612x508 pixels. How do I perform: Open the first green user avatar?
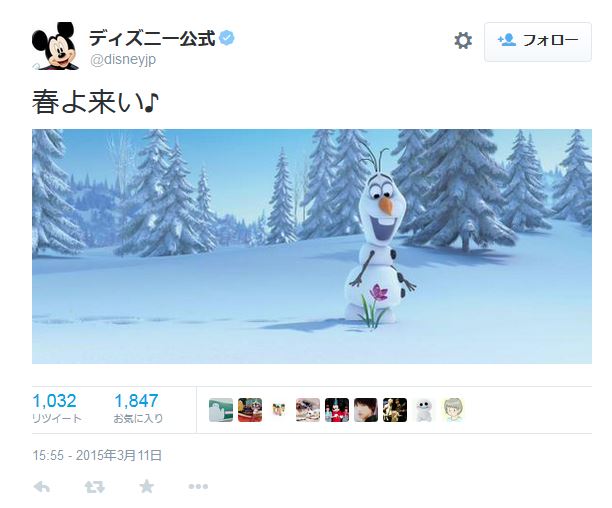coord(221,410)
